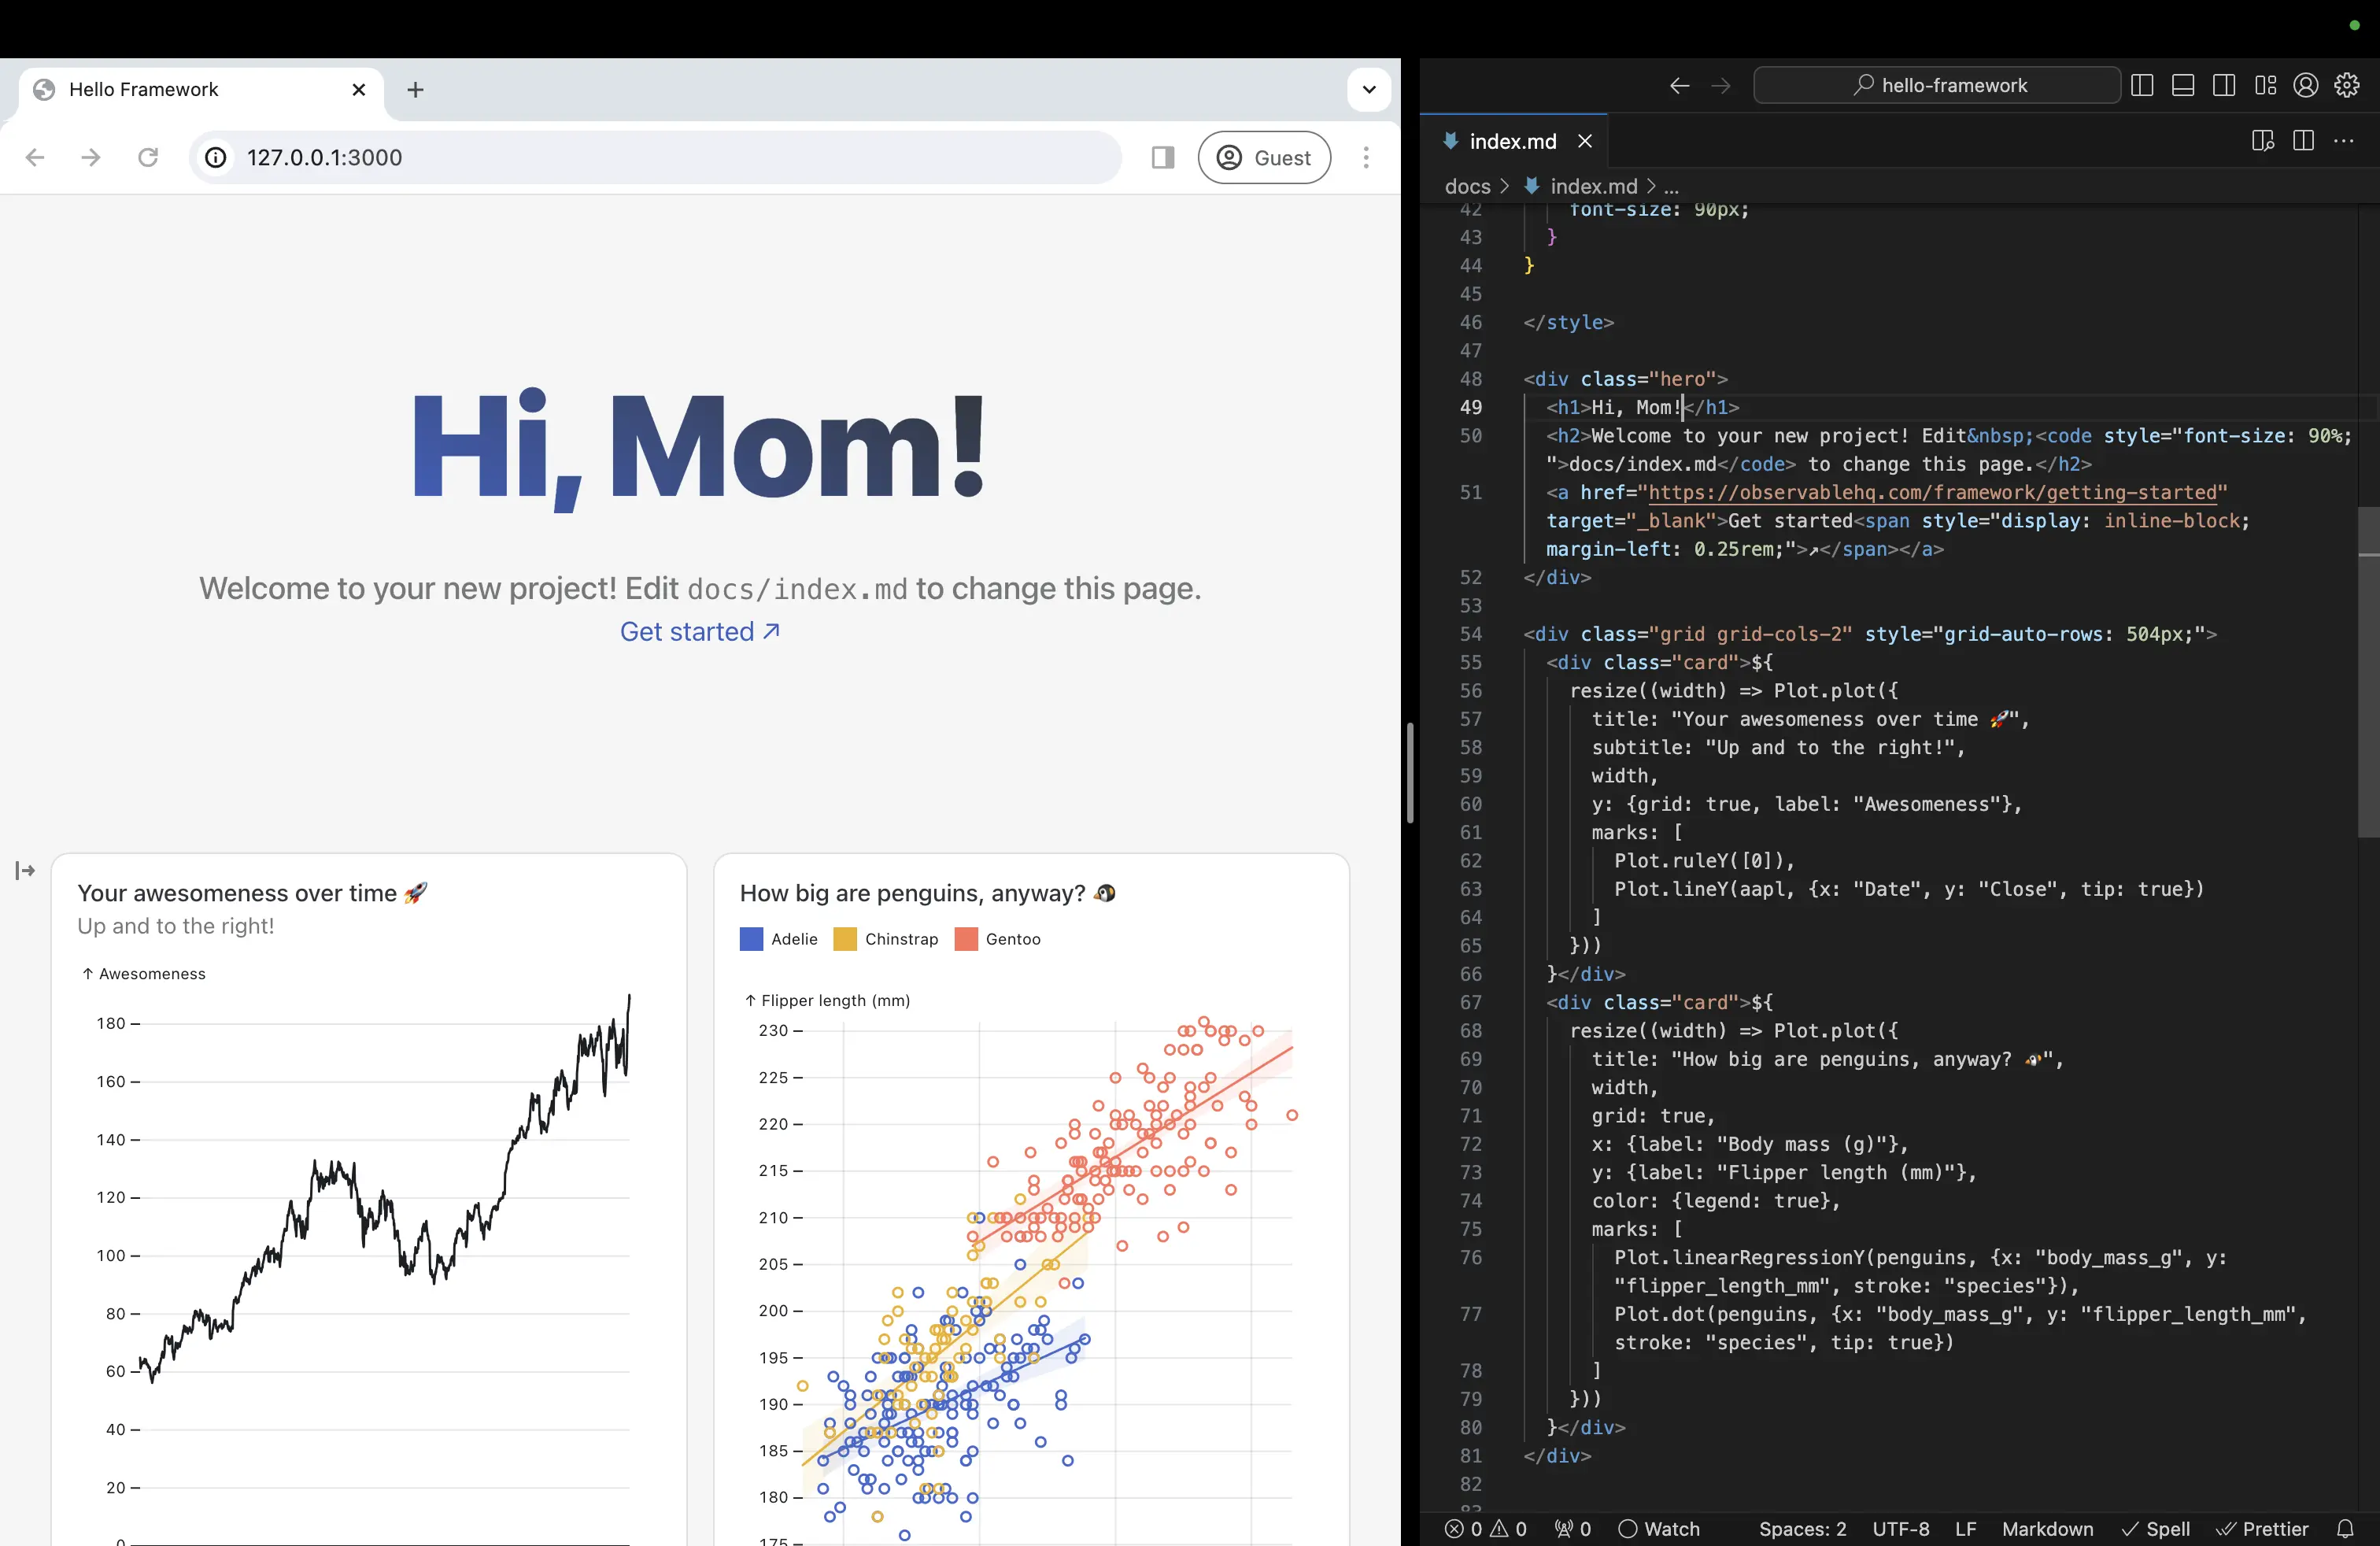Toggle the bottom panel layout icon

point(2183,86)
